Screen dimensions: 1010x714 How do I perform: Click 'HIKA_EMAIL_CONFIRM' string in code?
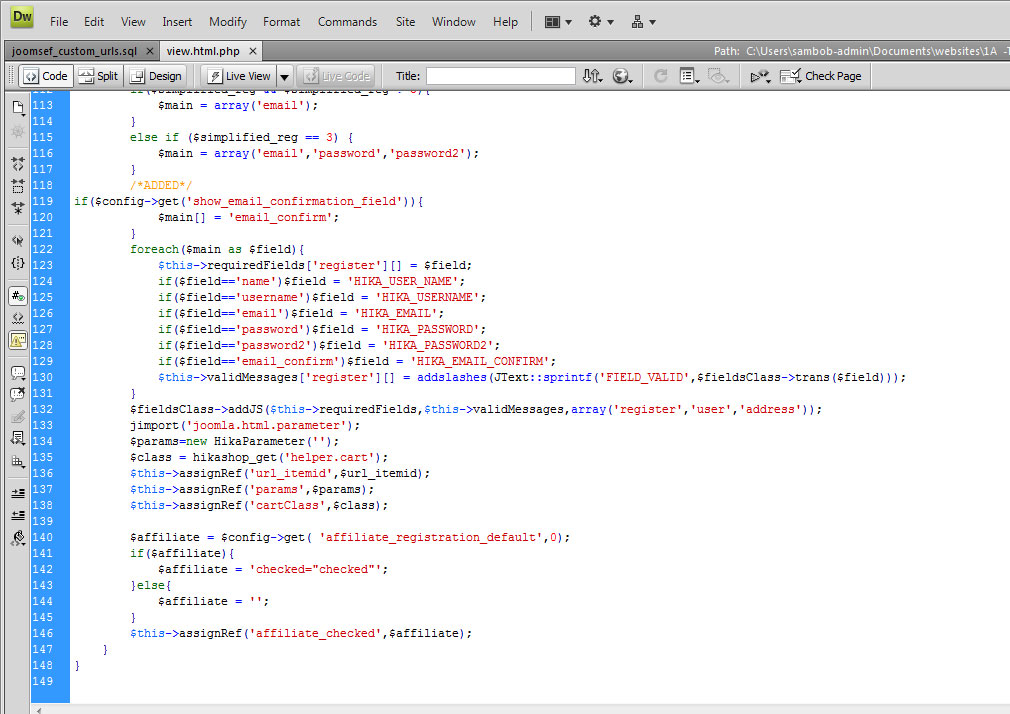[x=480, y=362]
